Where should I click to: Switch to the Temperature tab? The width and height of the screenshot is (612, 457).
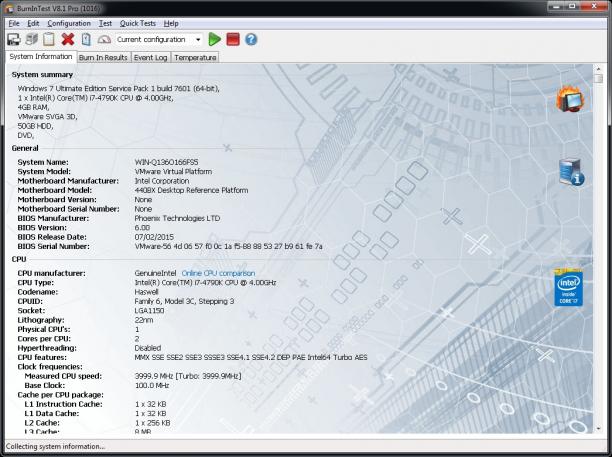195,57
